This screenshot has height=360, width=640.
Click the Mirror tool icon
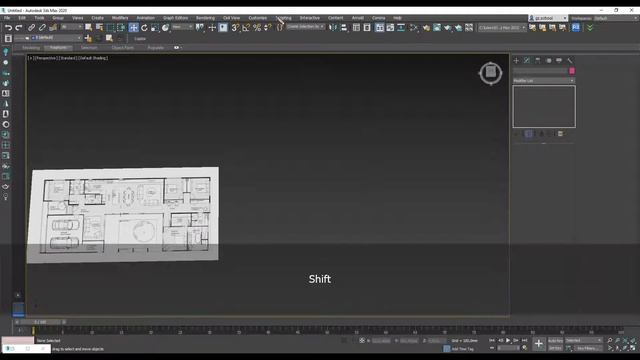[x=333, y=28]
